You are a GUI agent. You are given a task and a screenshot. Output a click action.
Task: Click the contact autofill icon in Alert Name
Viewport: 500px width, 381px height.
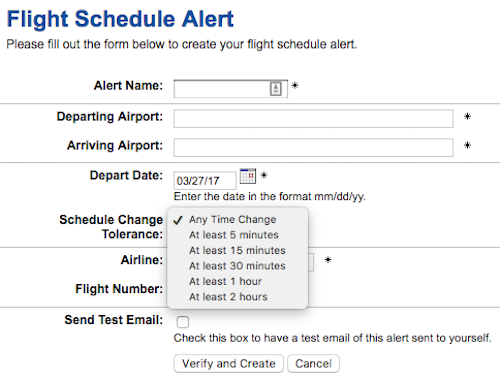(x=276, y=89)
